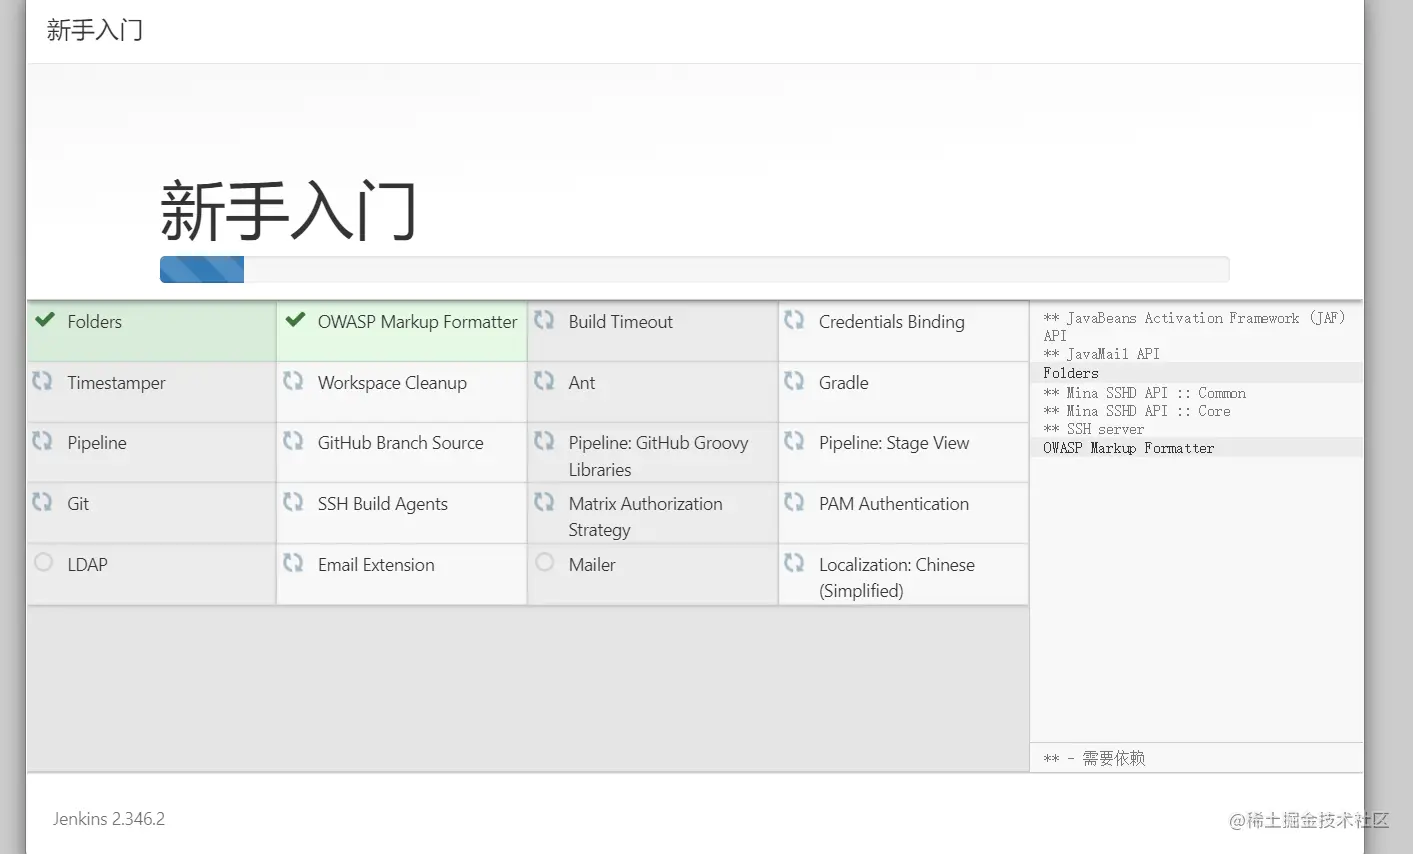Click the Mina SSHD API :: Common log entry
Viewport: 1413px width, 854px height.
tap(1145, 393)
